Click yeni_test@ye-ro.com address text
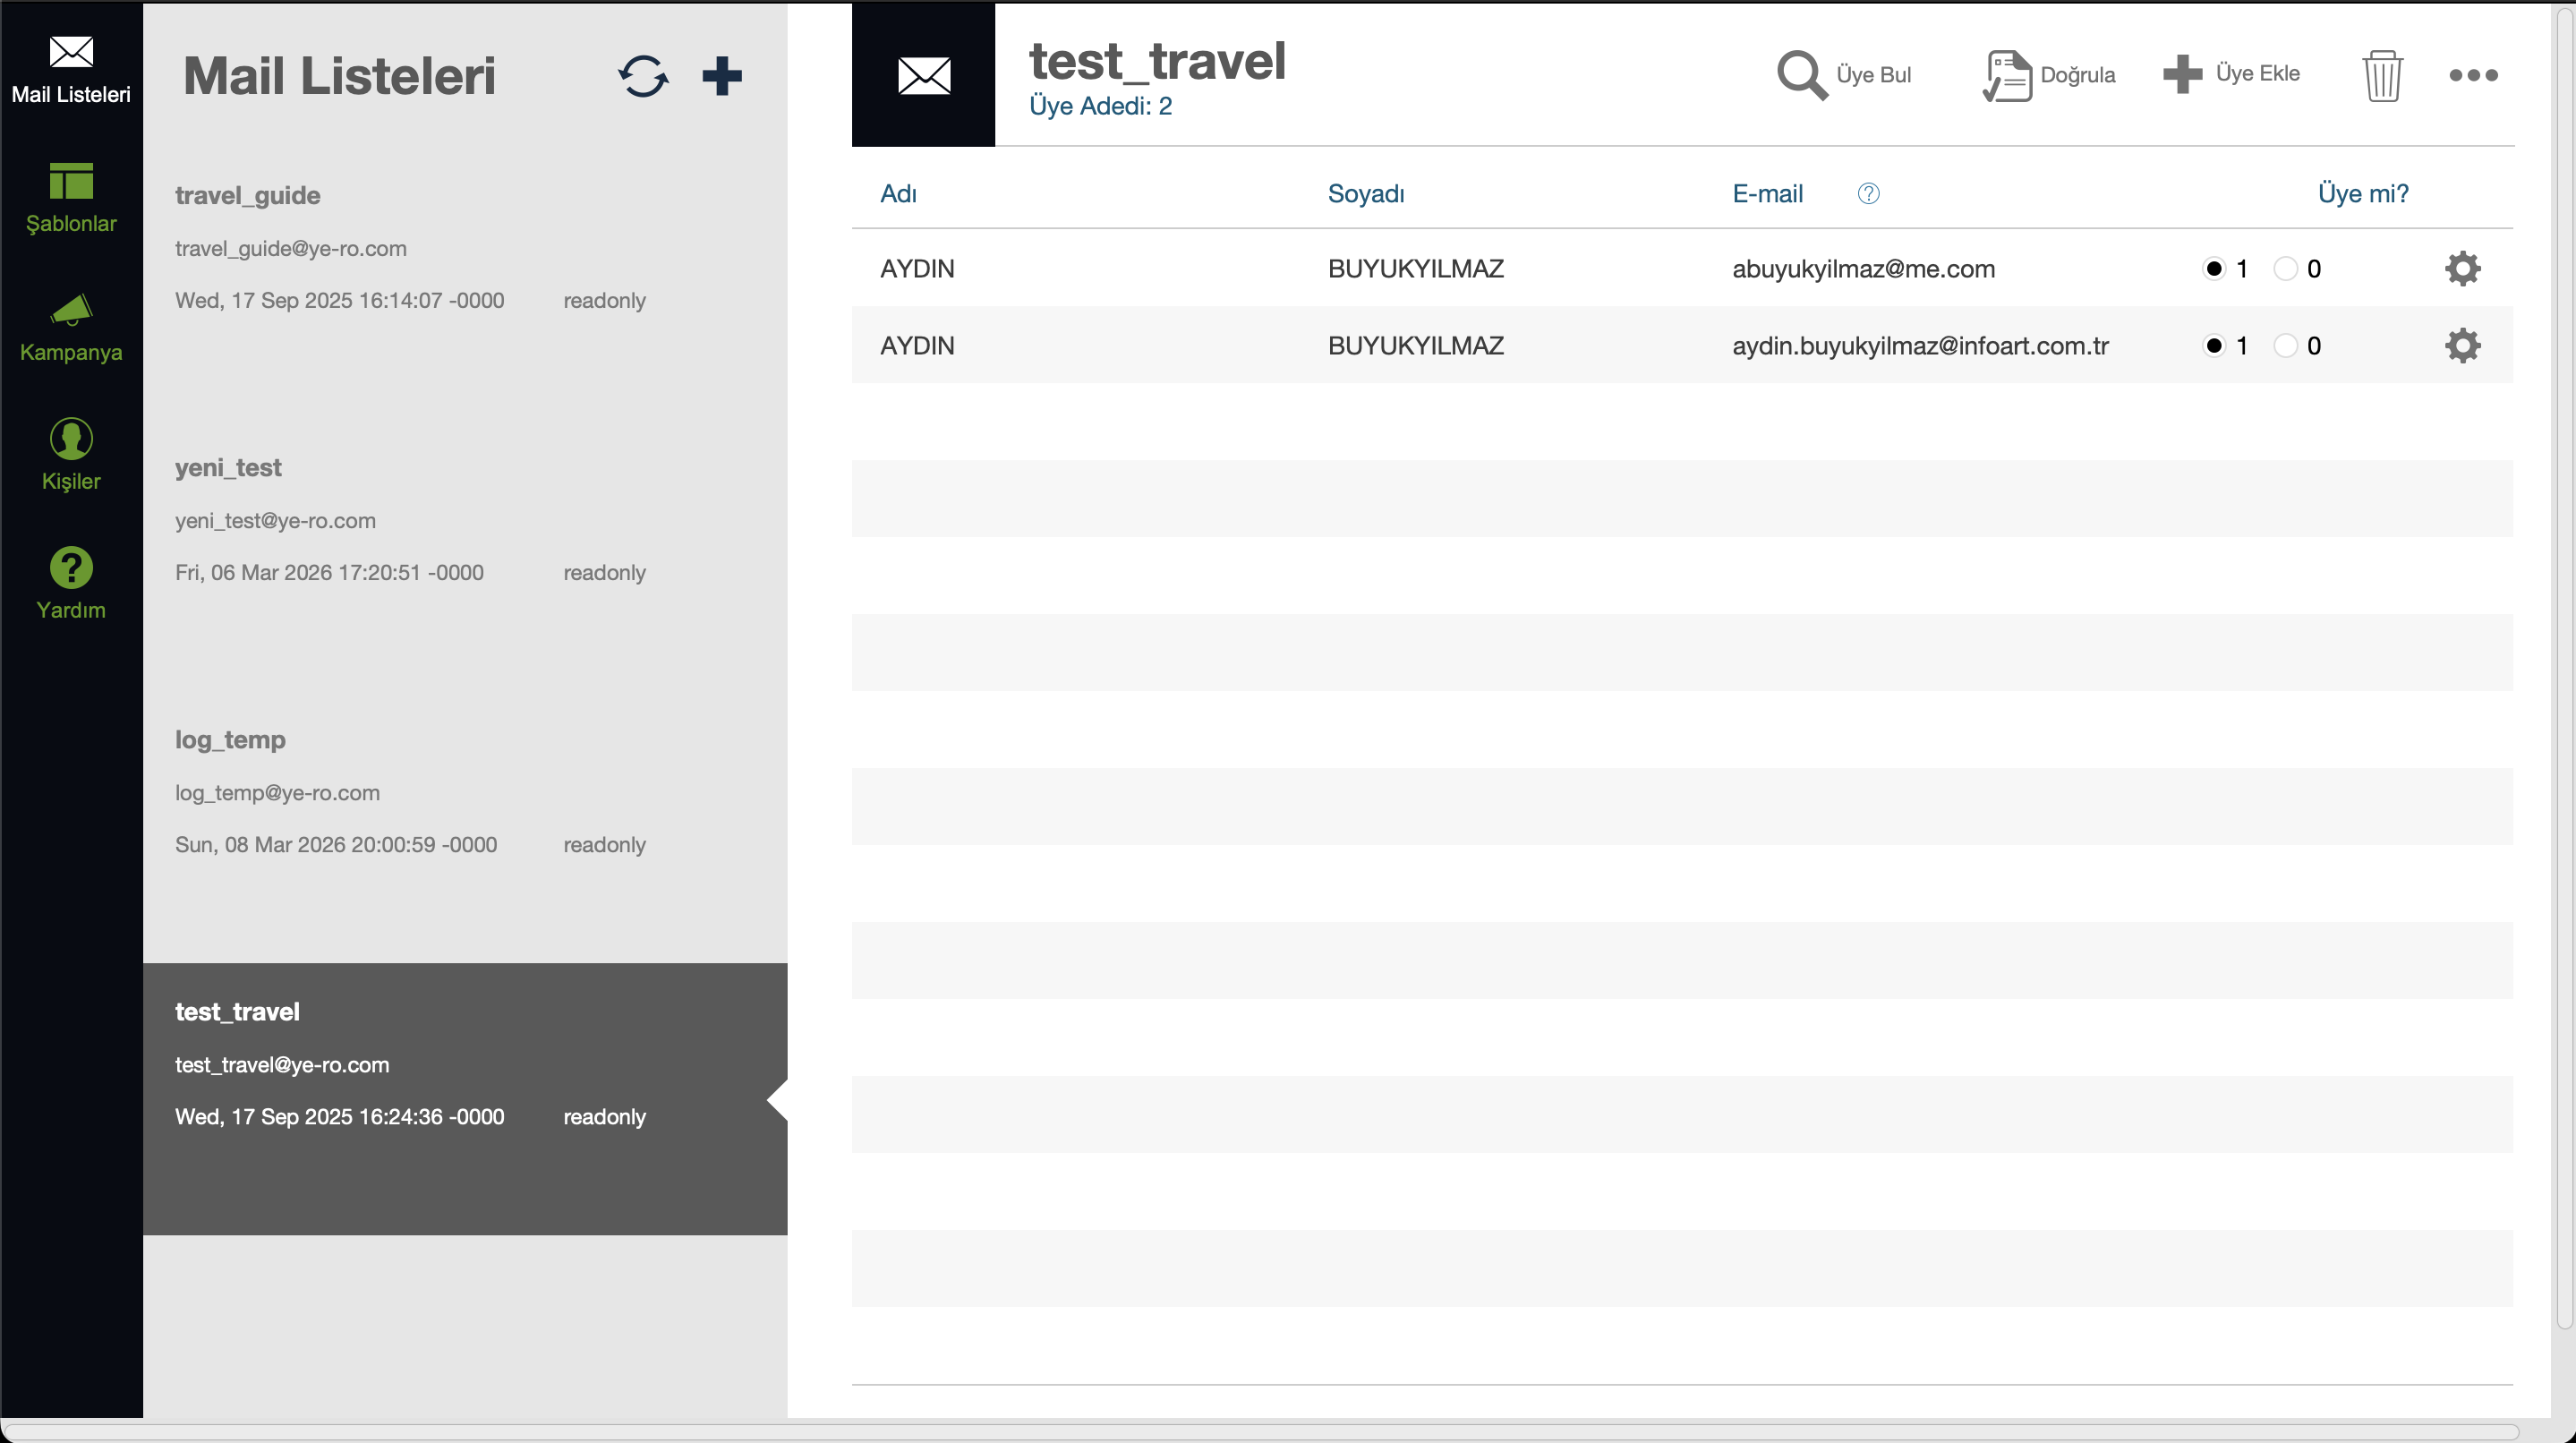2576x1443 pixels. click(275, 521)
